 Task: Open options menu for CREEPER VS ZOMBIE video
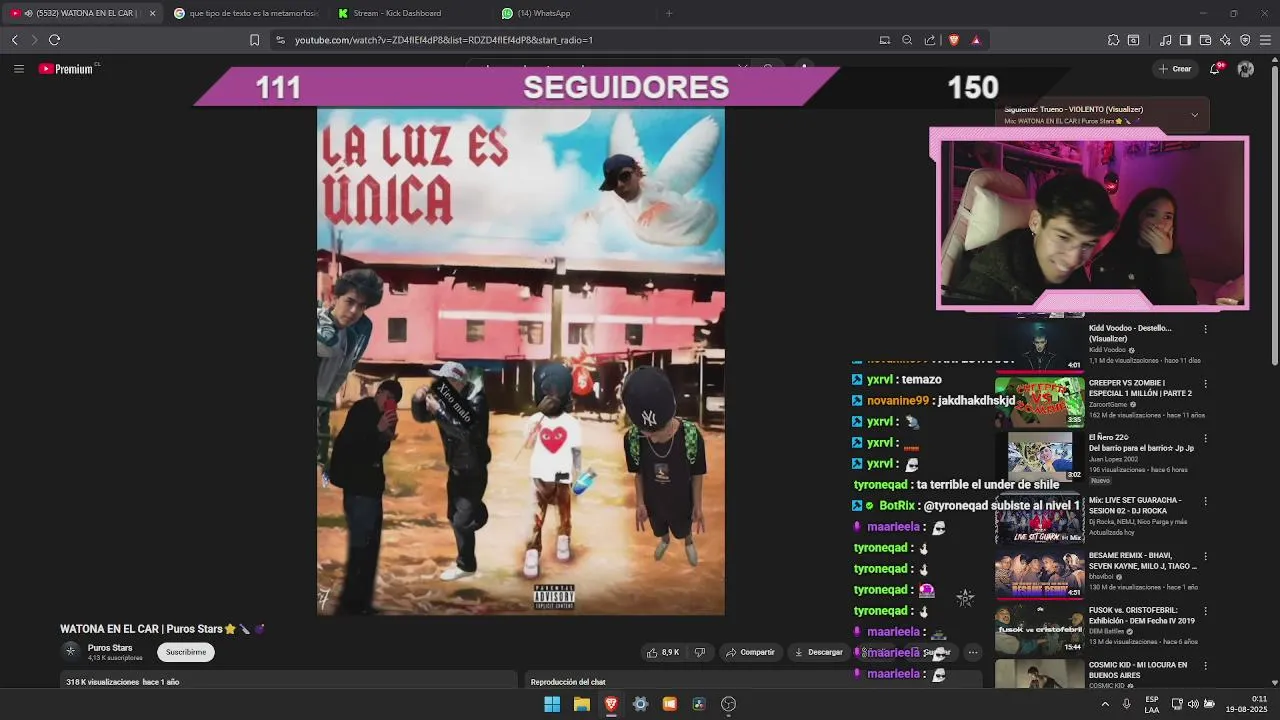coord(1205,384)
